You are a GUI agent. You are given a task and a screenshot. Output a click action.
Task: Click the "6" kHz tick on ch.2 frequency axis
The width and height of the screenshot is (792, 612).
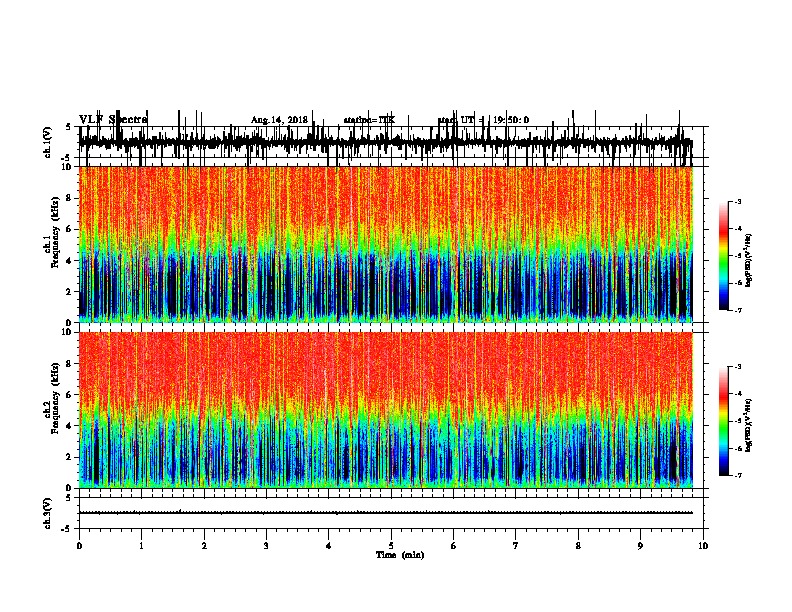click(68, 394)
